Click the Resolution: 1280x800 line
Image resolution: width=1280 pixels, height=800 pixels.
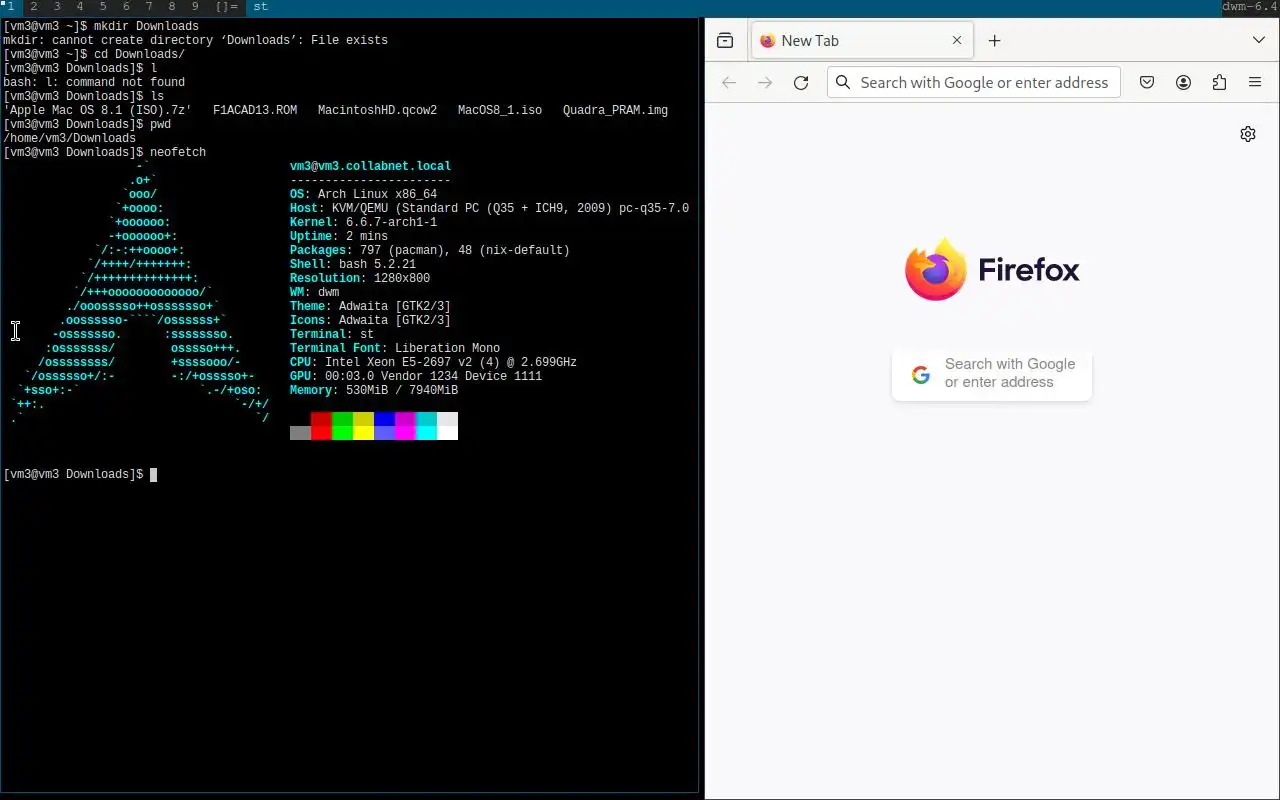(360, 279)
